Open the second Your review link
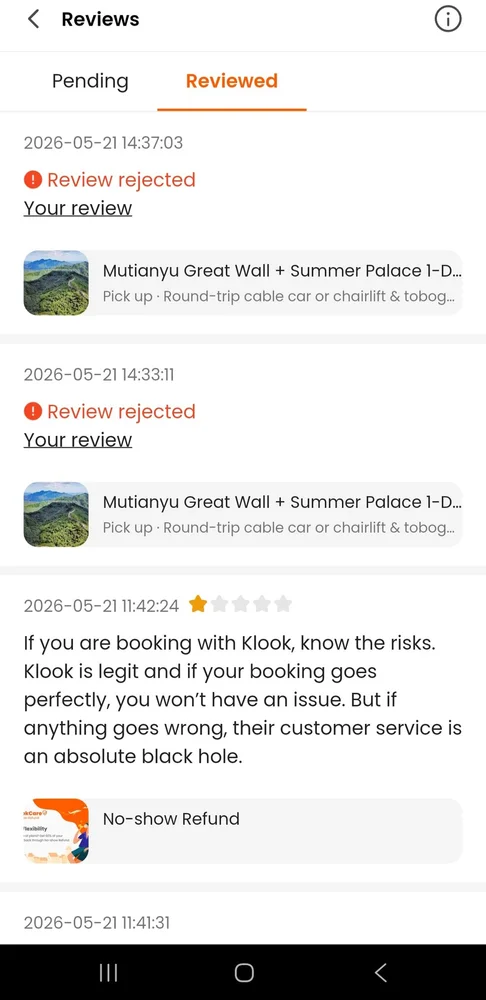Viewport: 486px width, 1000px height. click(x=78, y=439)
